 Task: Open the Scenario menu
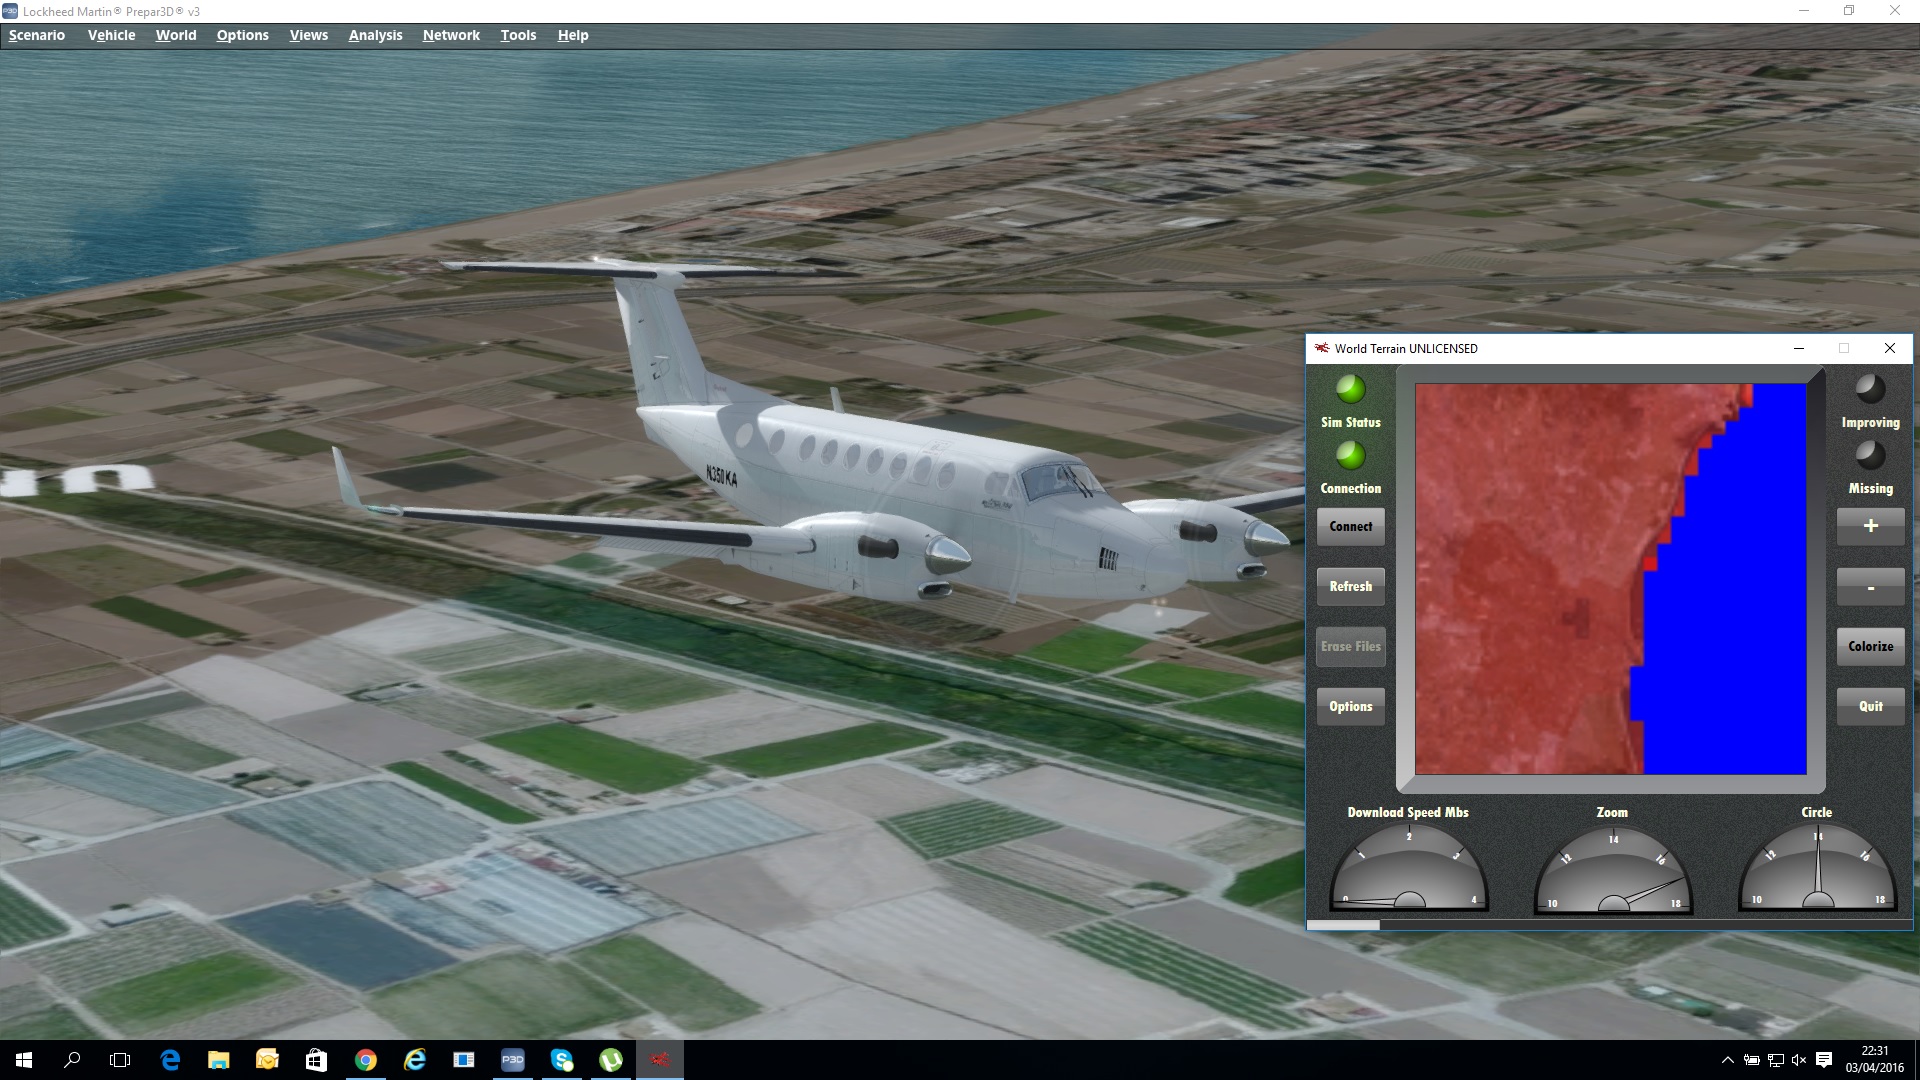pyautogui.click(x=37, y=35)
